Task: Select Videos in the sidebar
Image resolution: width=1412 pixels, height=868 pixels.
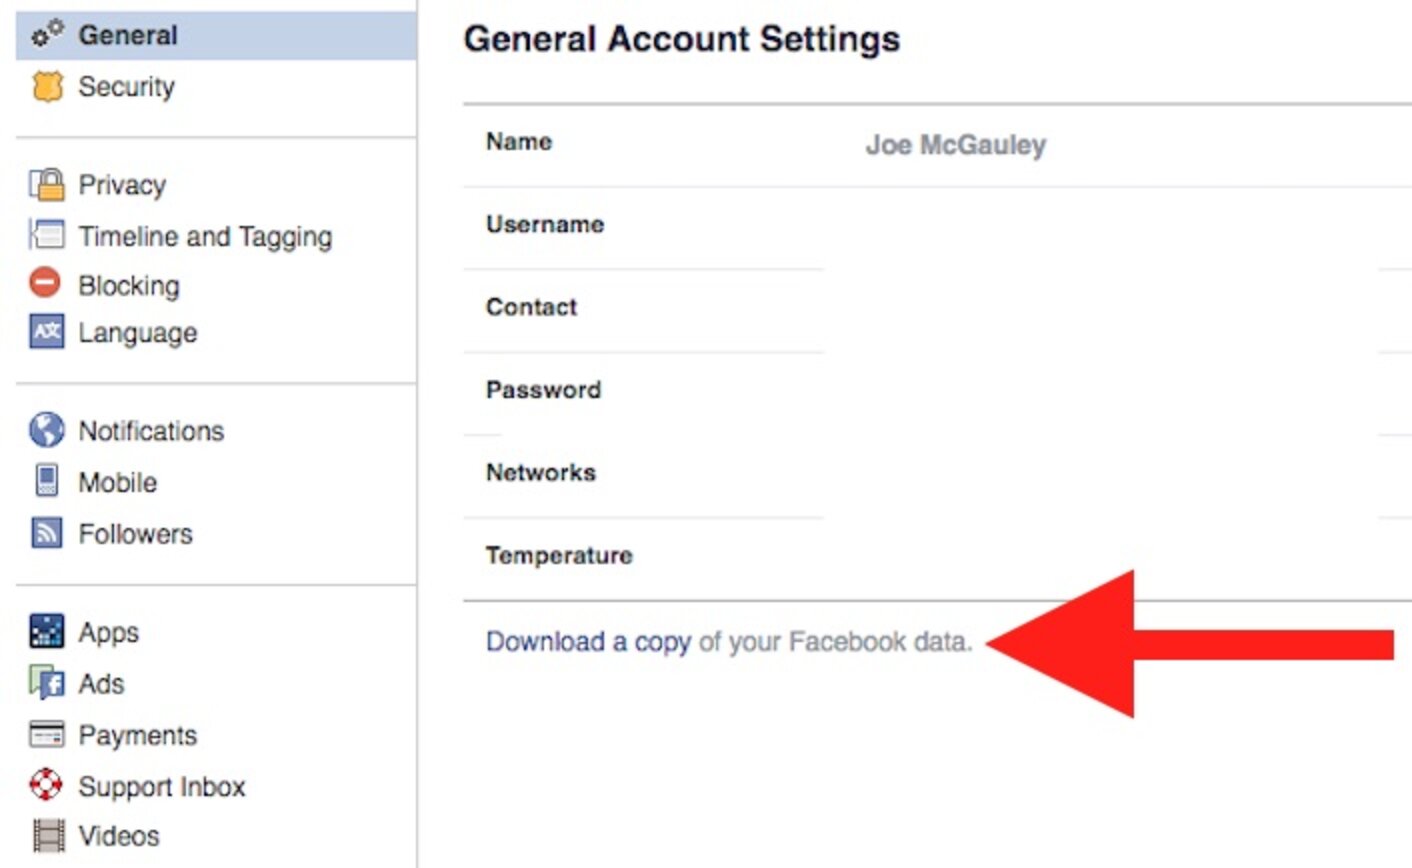Action: [x=118, y=836]
